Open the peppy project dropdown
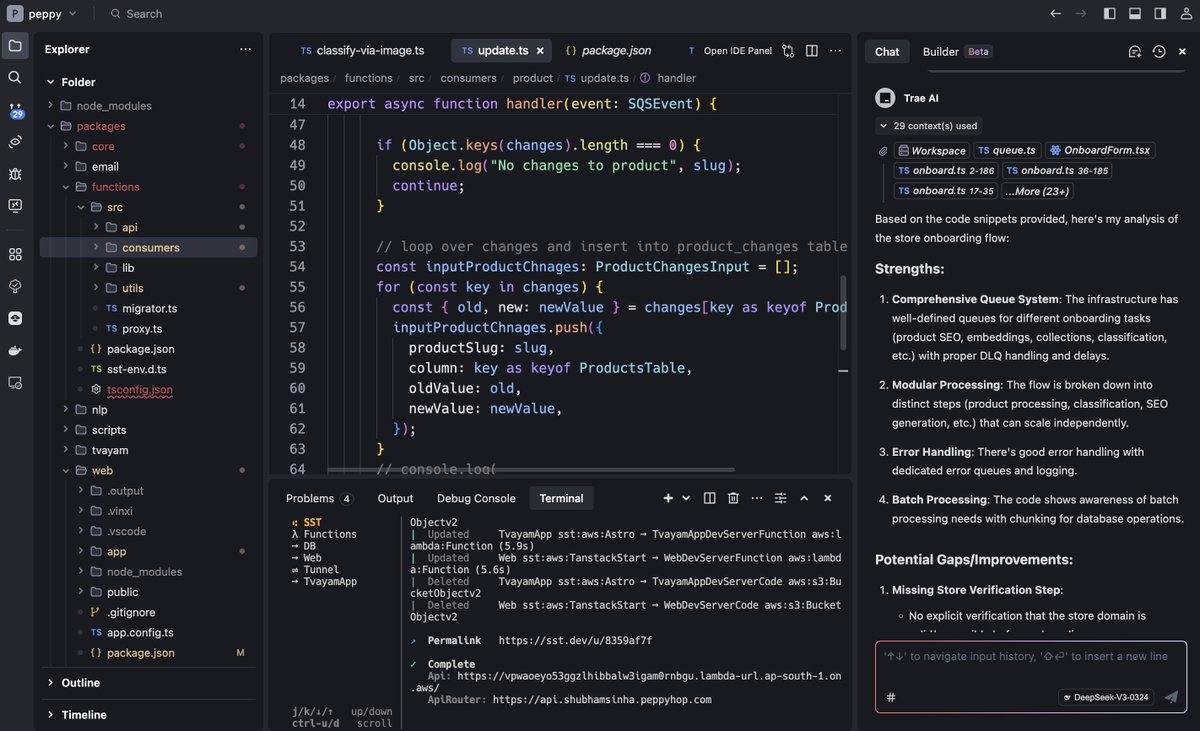 coord(42,14)
